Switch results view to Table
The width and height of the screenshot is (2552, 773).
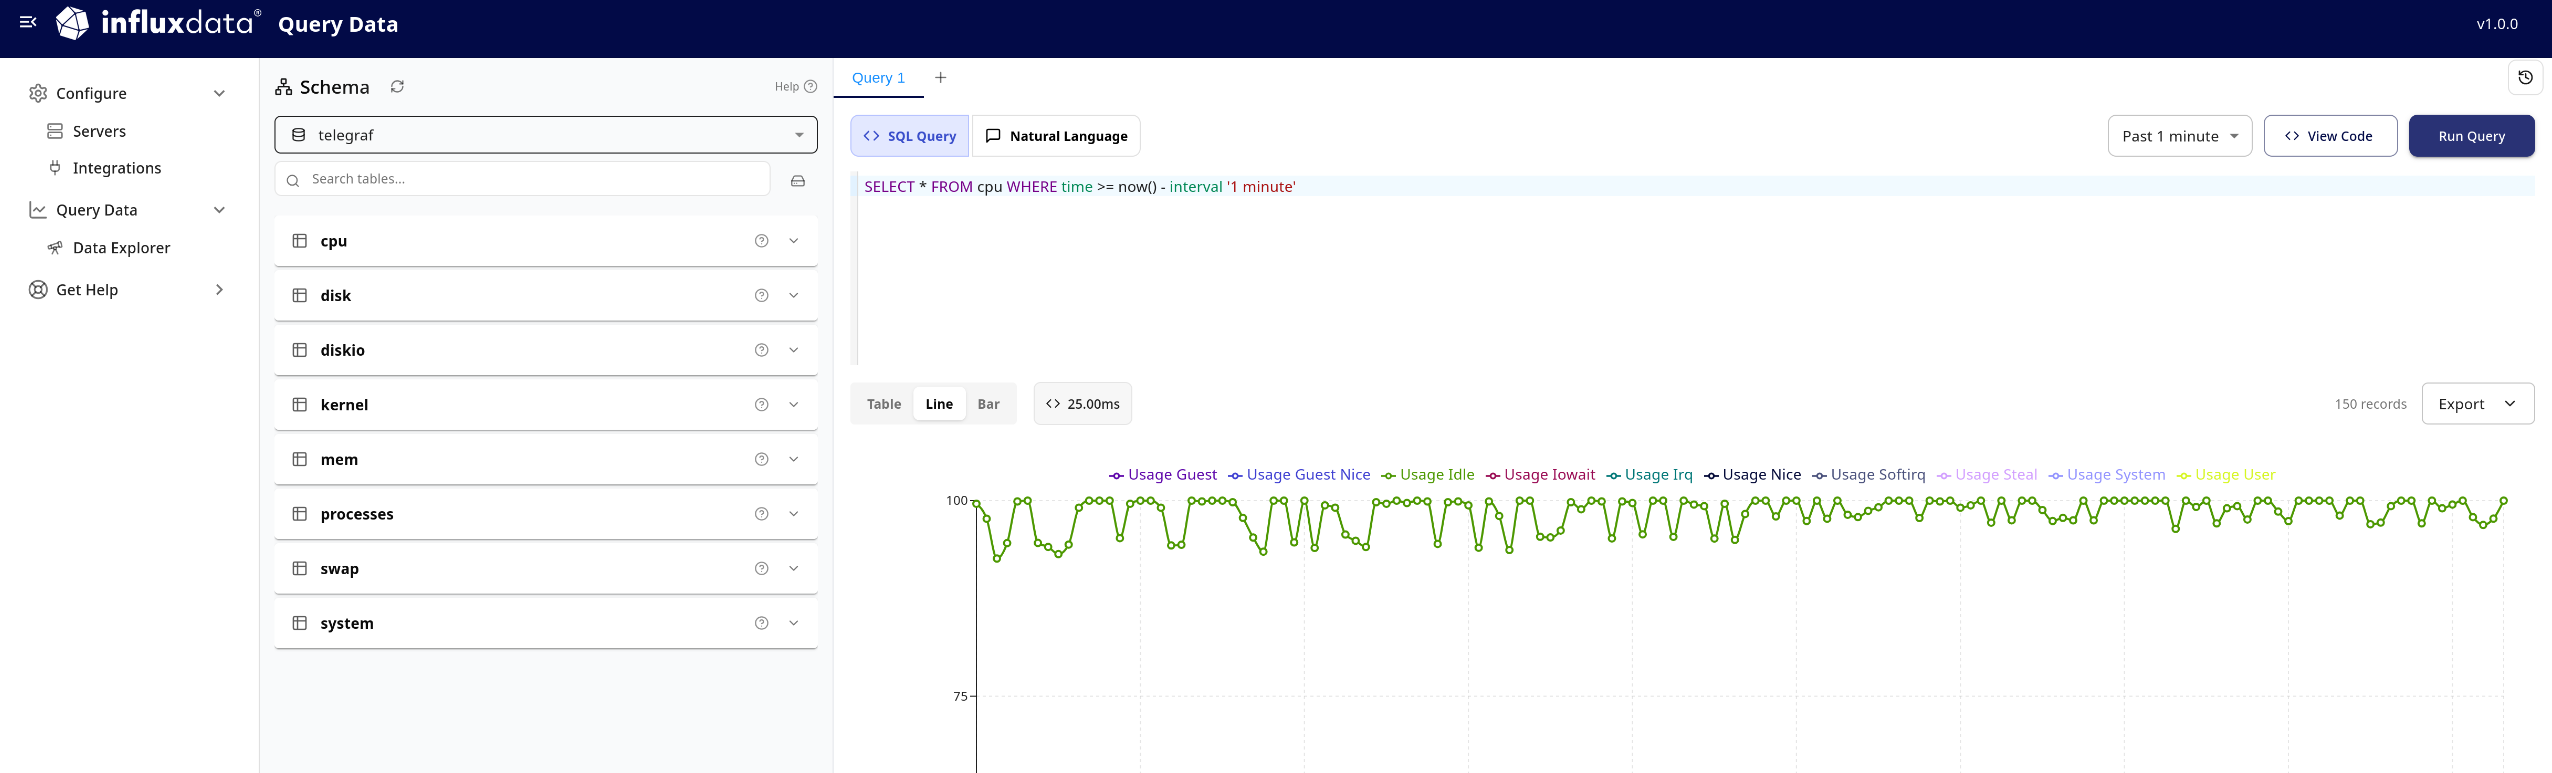(x=883, y=404)
